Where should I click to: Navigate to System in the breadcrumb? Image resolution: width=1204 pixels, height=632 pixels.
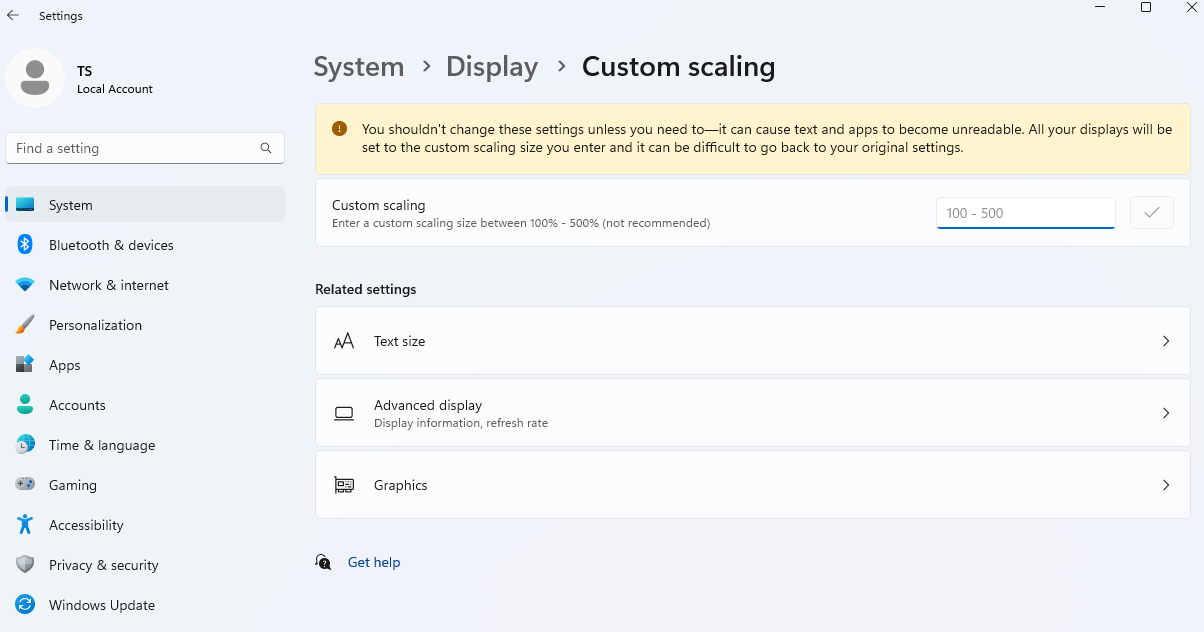click(358, 67)
